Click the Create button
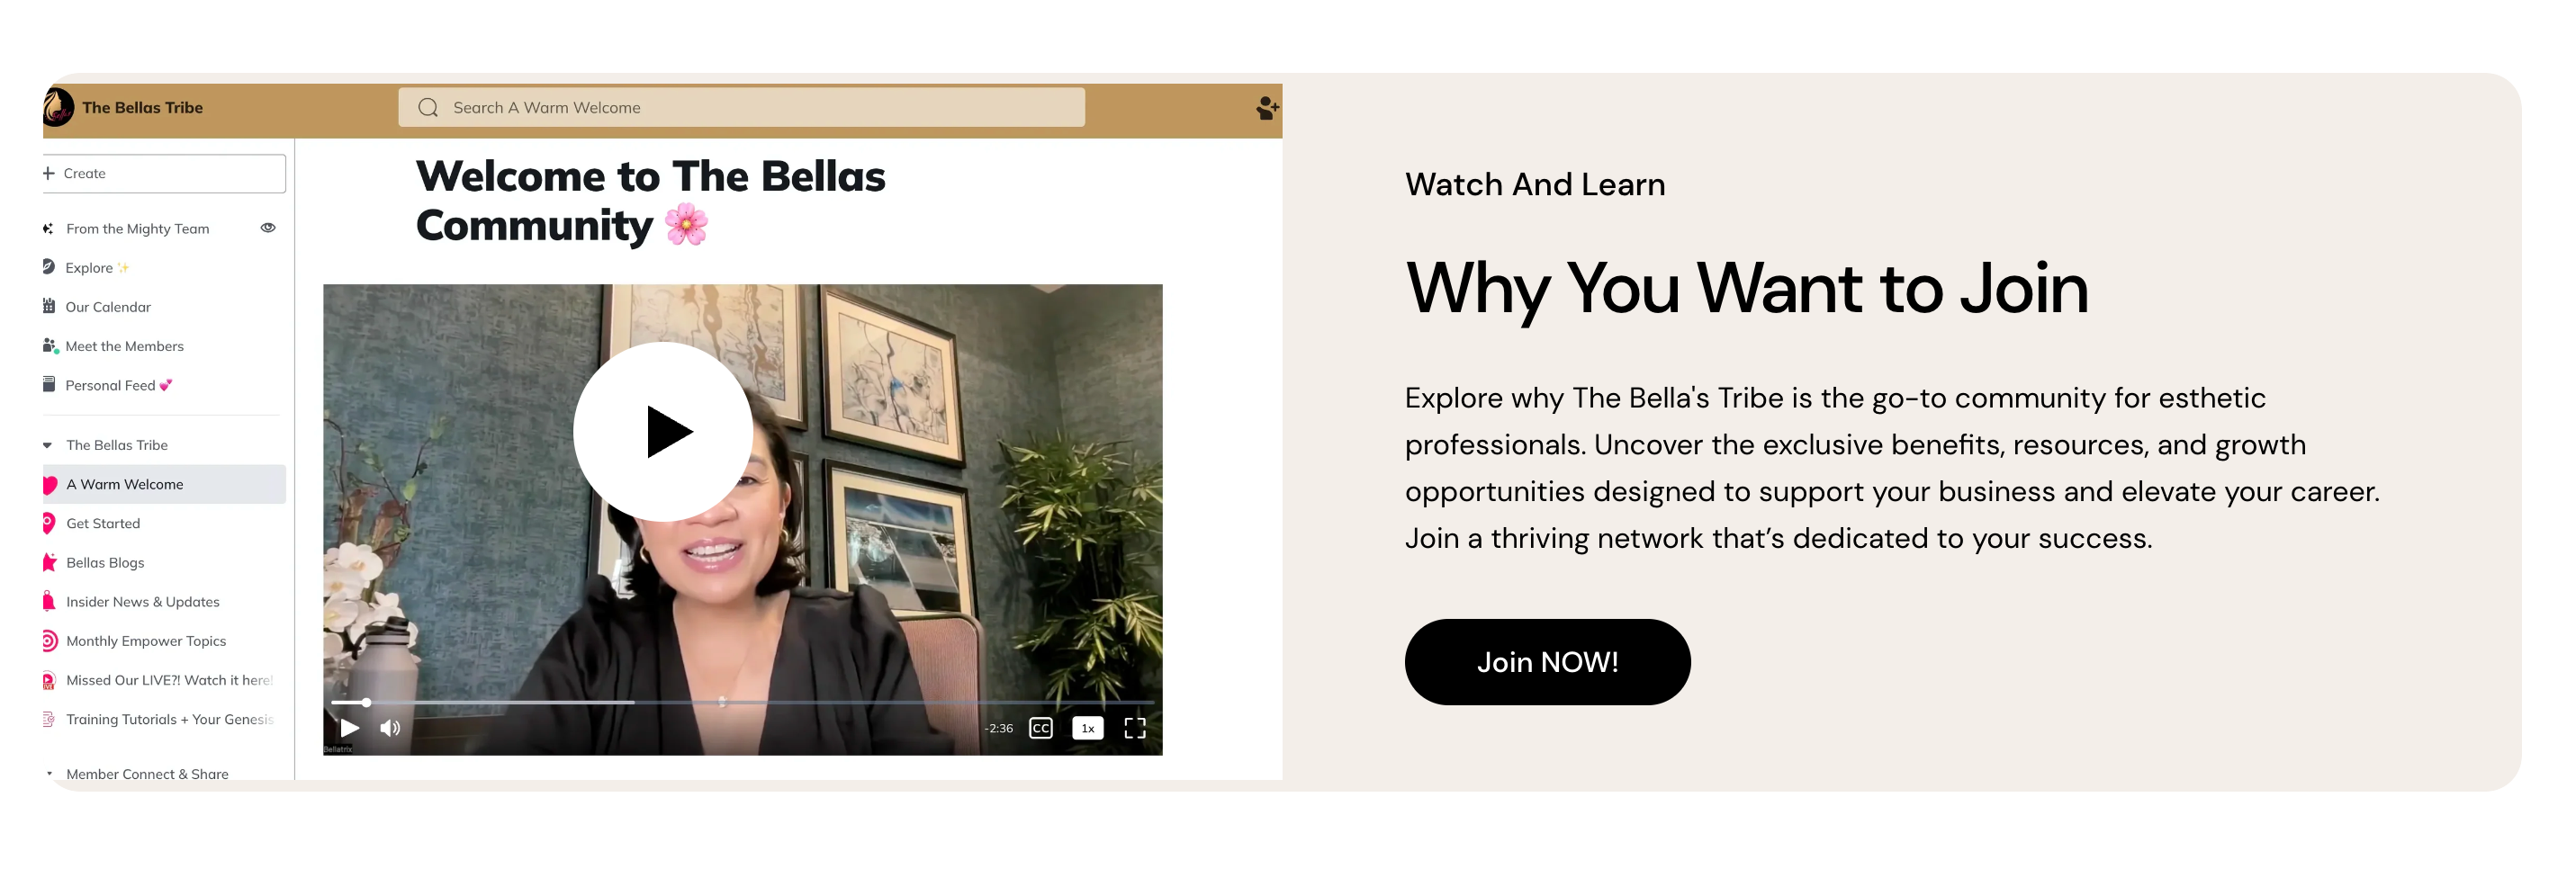2576x869 pixels. pos(164,173)
